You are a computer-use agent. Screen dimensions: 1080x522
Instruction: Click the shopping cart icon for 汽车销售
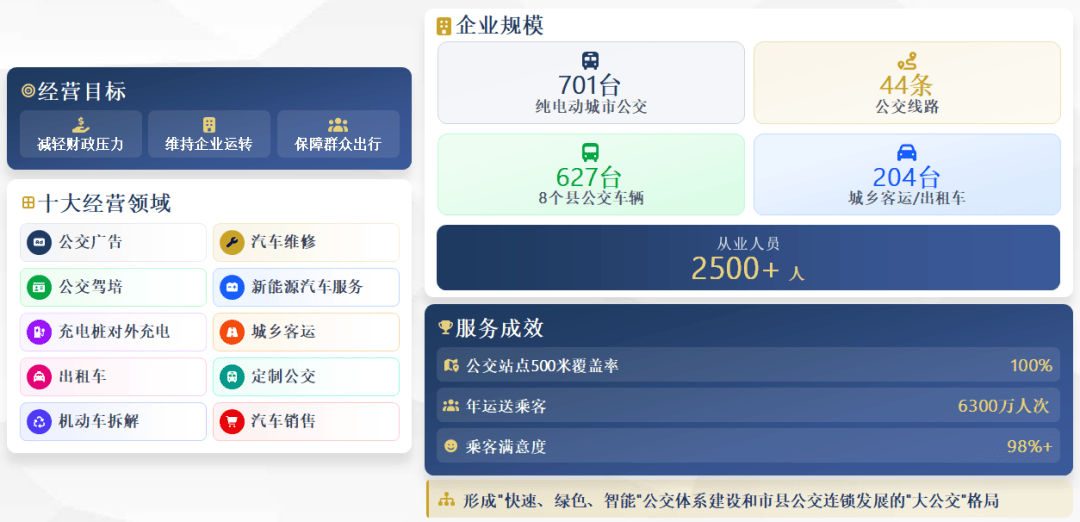pos(232,421)
